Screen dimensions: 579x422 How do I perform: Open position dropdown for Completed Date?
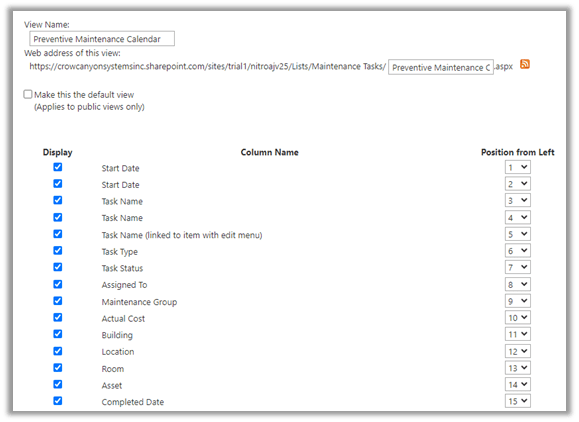coord(518,401)
